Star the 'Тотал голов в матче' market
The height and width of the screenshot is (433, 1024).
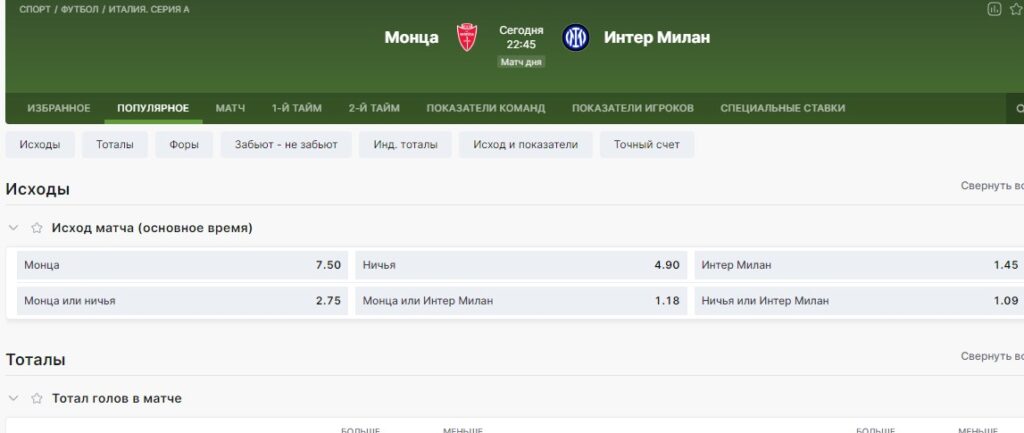click(x=37, y=398)
